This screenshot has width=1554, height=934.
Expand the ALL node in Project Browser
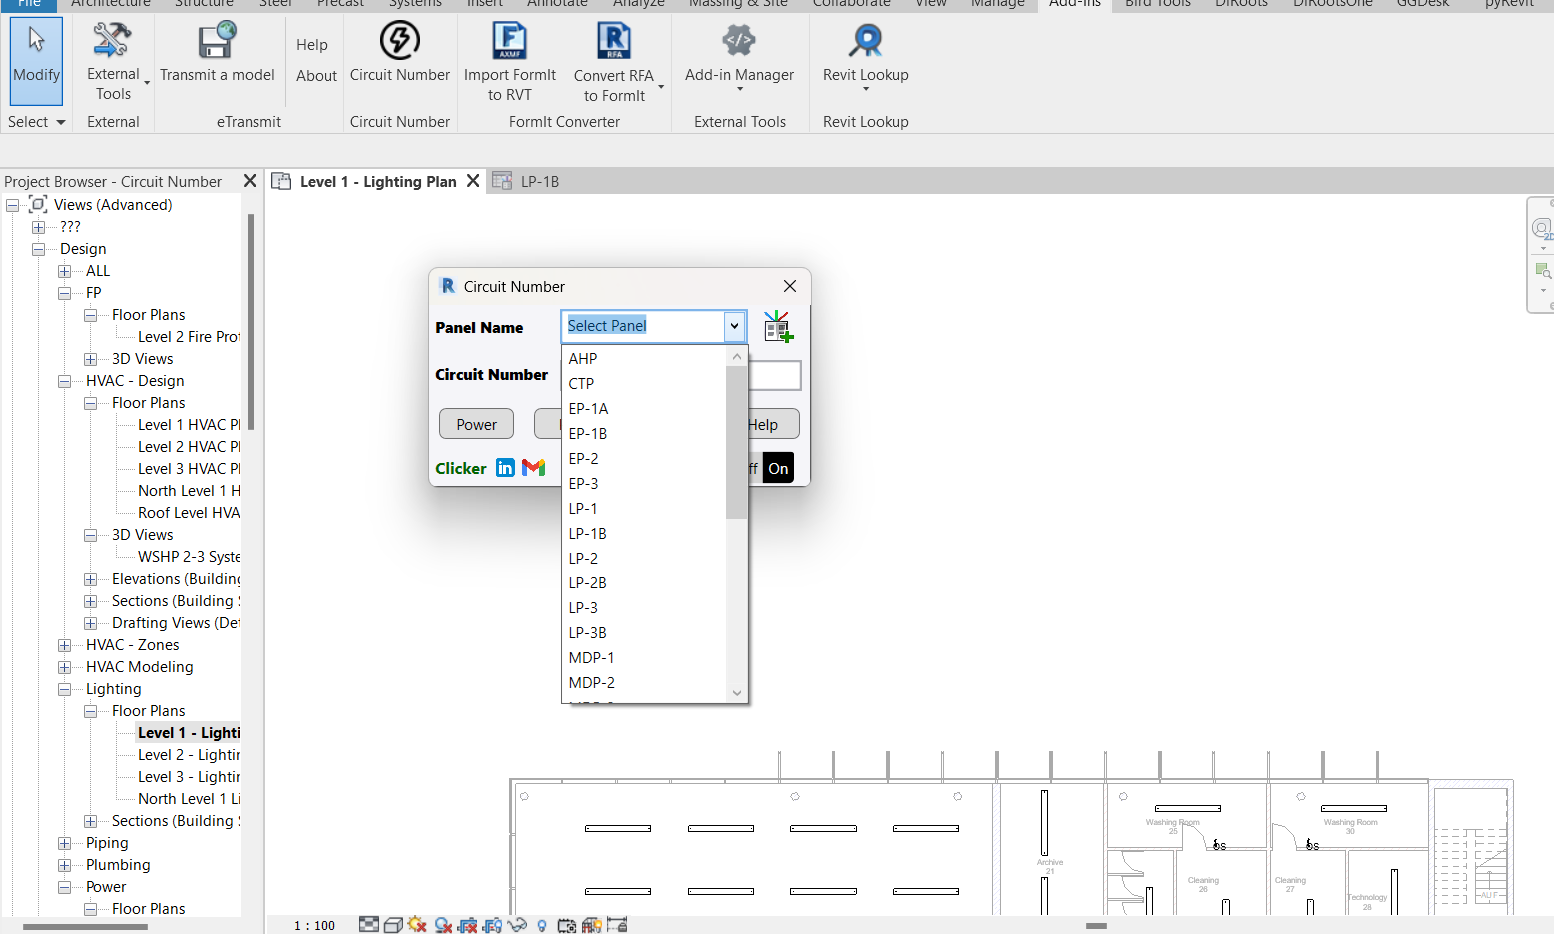pos(65,271)
